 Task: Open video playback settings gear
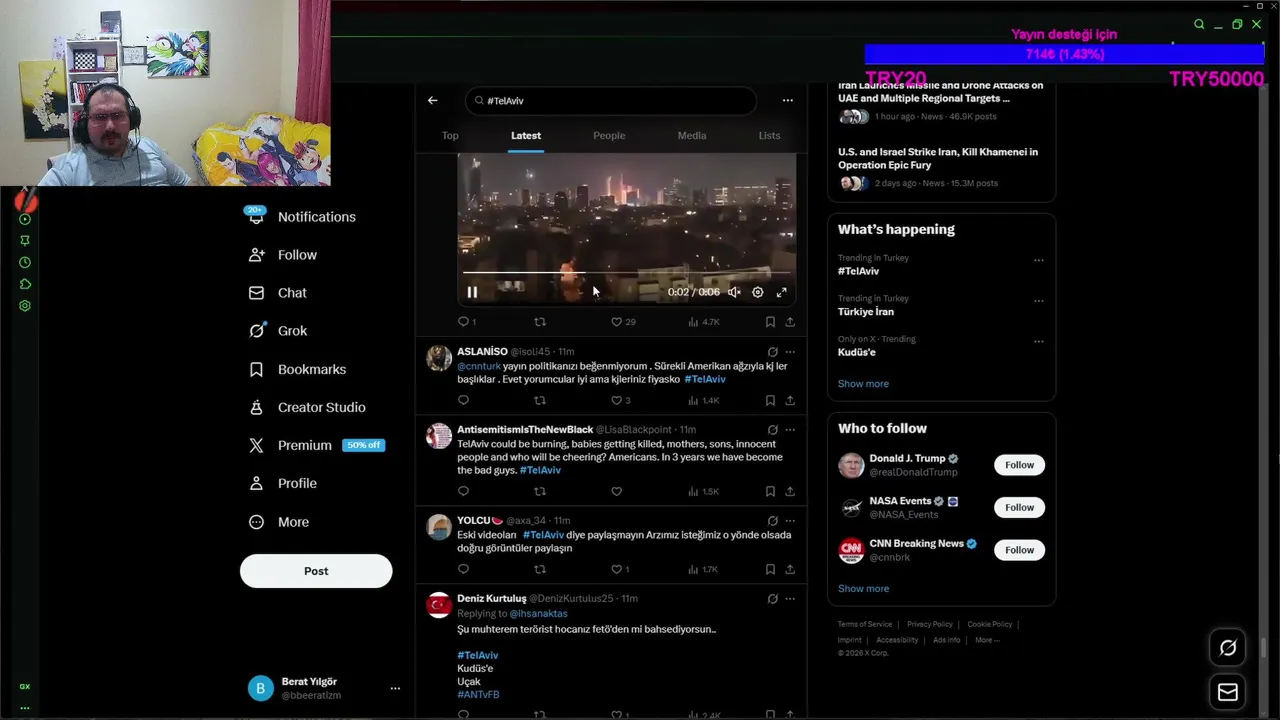758,292
